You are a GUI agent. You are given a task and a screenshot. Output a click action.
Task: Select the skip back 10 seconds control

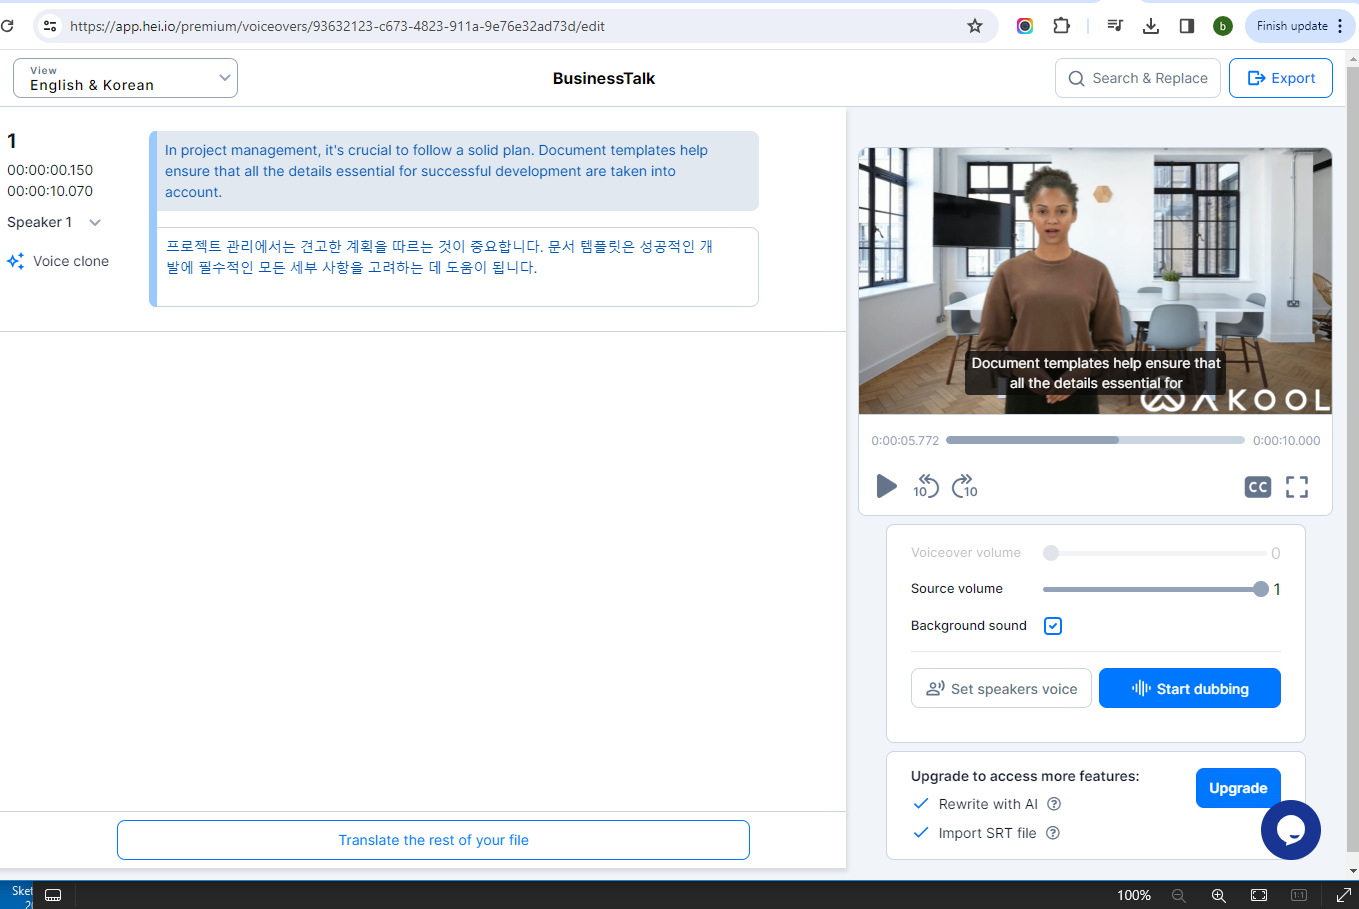926,486
